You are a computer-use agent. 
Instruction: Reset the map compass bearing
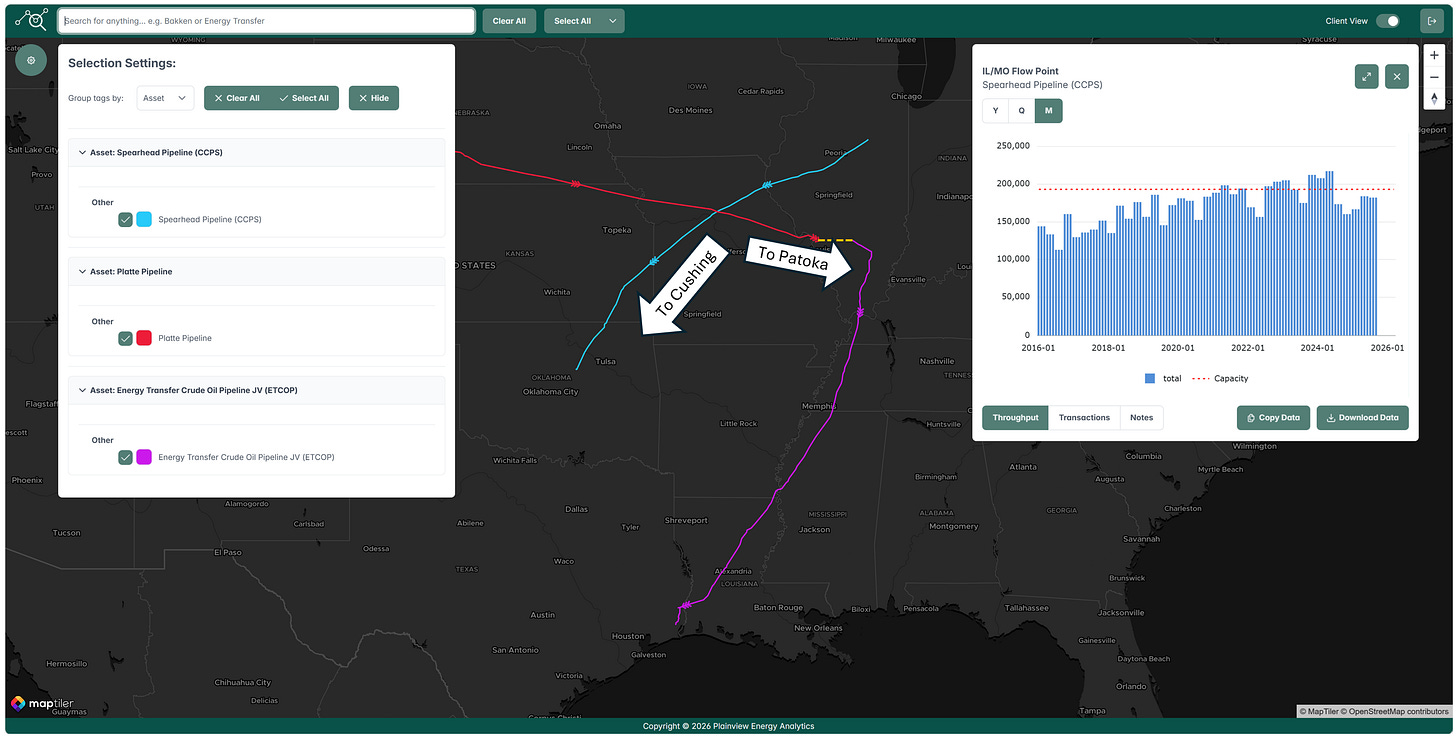point(1434,98)
